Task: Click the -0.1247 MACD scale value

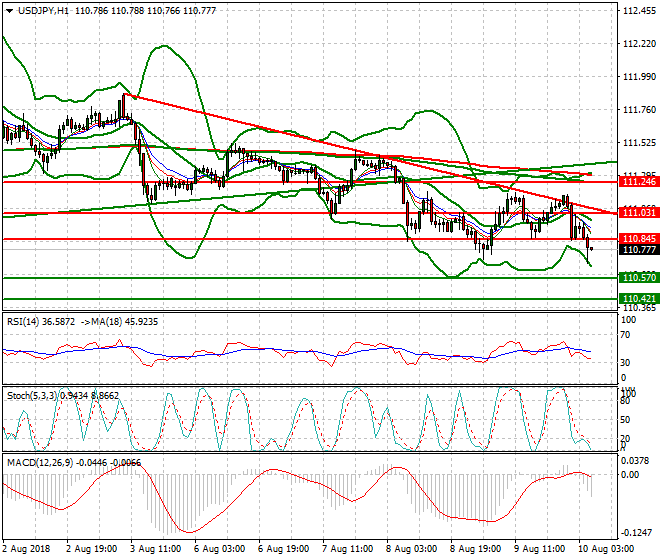Action: click(x=636, y=533)
